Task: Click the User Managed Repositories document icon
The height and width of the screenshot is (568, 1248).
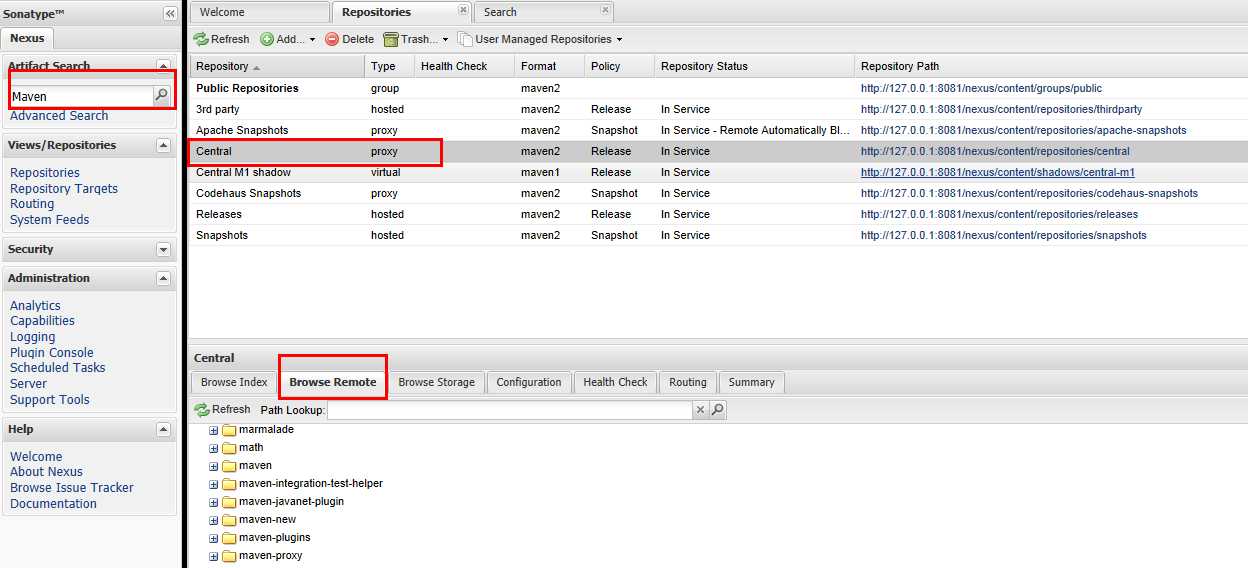Action: tap(465, 39)
